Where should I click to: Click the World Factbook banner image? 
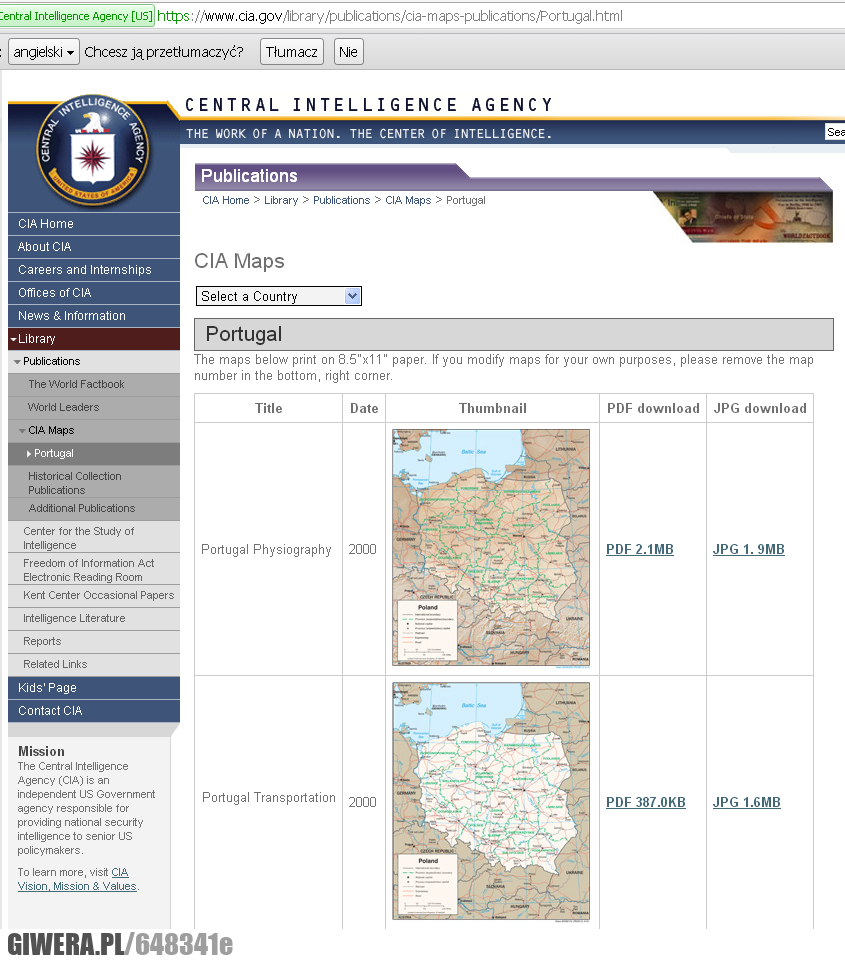(x=743, y=217)
